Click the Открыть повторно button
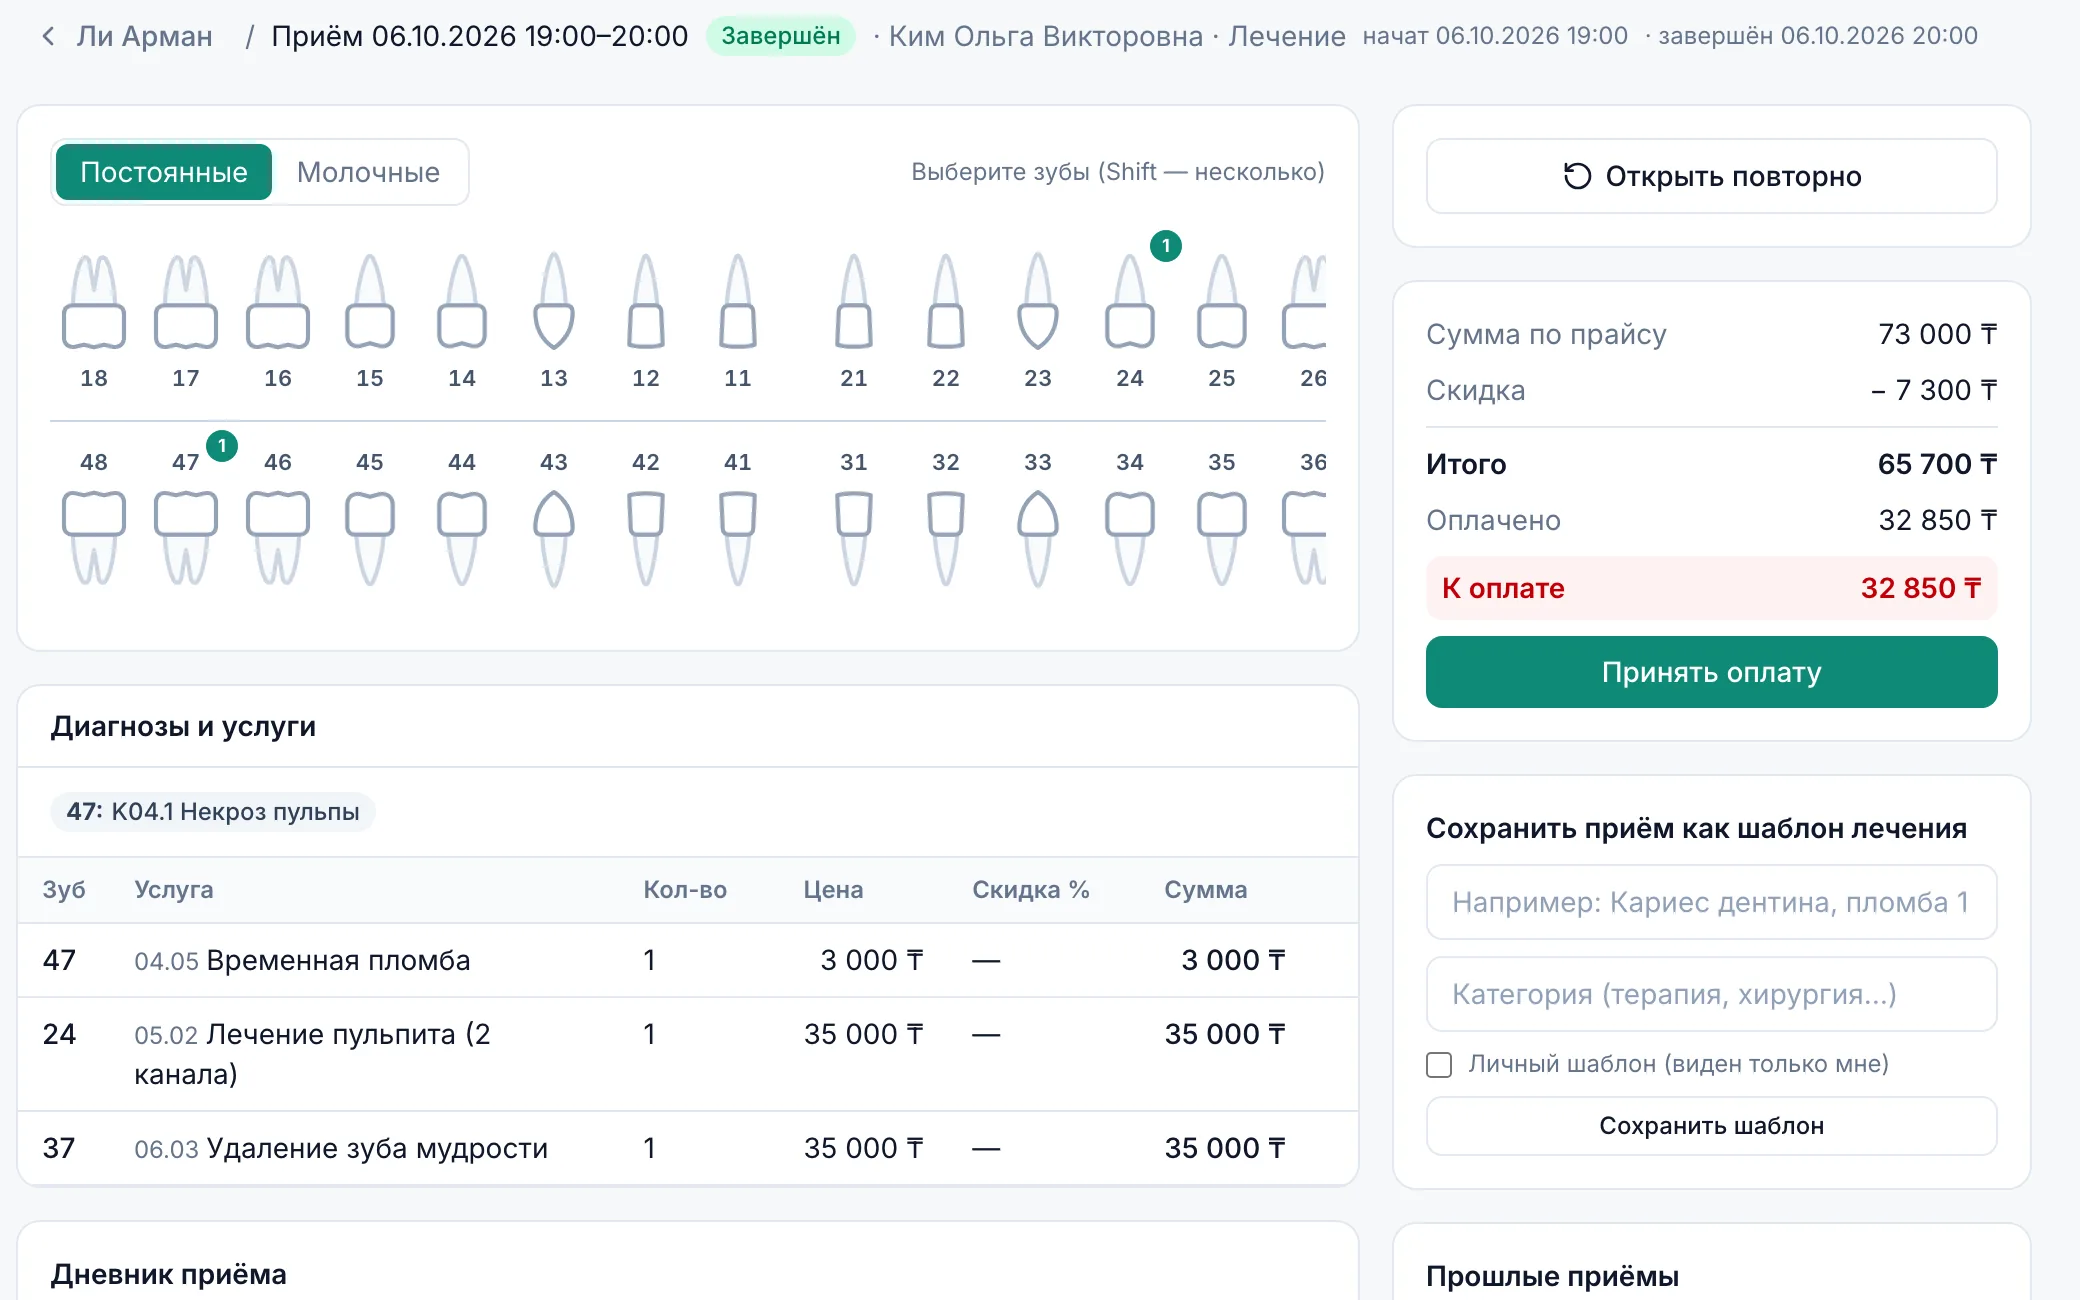This screenshot has width=2080, height=1300. [x=1711, y=176]
